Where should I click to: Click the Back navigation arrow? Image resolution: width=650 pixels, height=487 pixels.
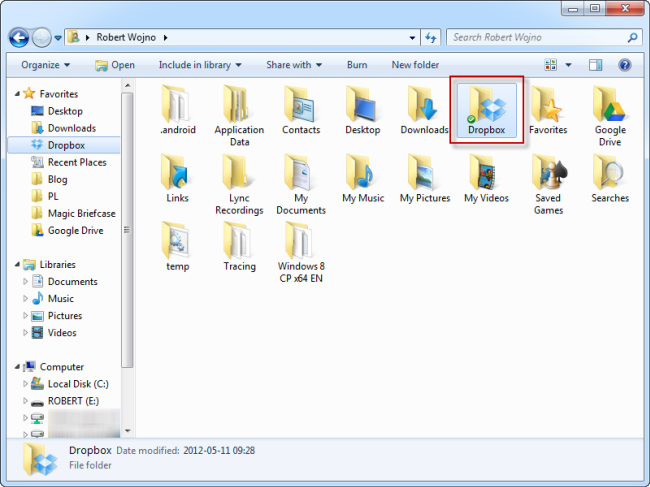click(19, 38)
